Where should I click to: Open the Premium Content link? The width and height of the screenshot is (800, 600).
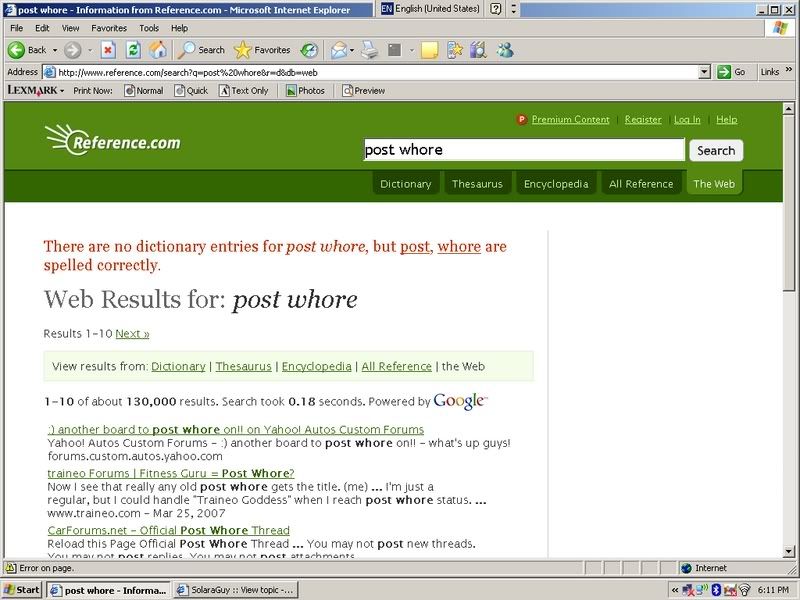point(570,119)
